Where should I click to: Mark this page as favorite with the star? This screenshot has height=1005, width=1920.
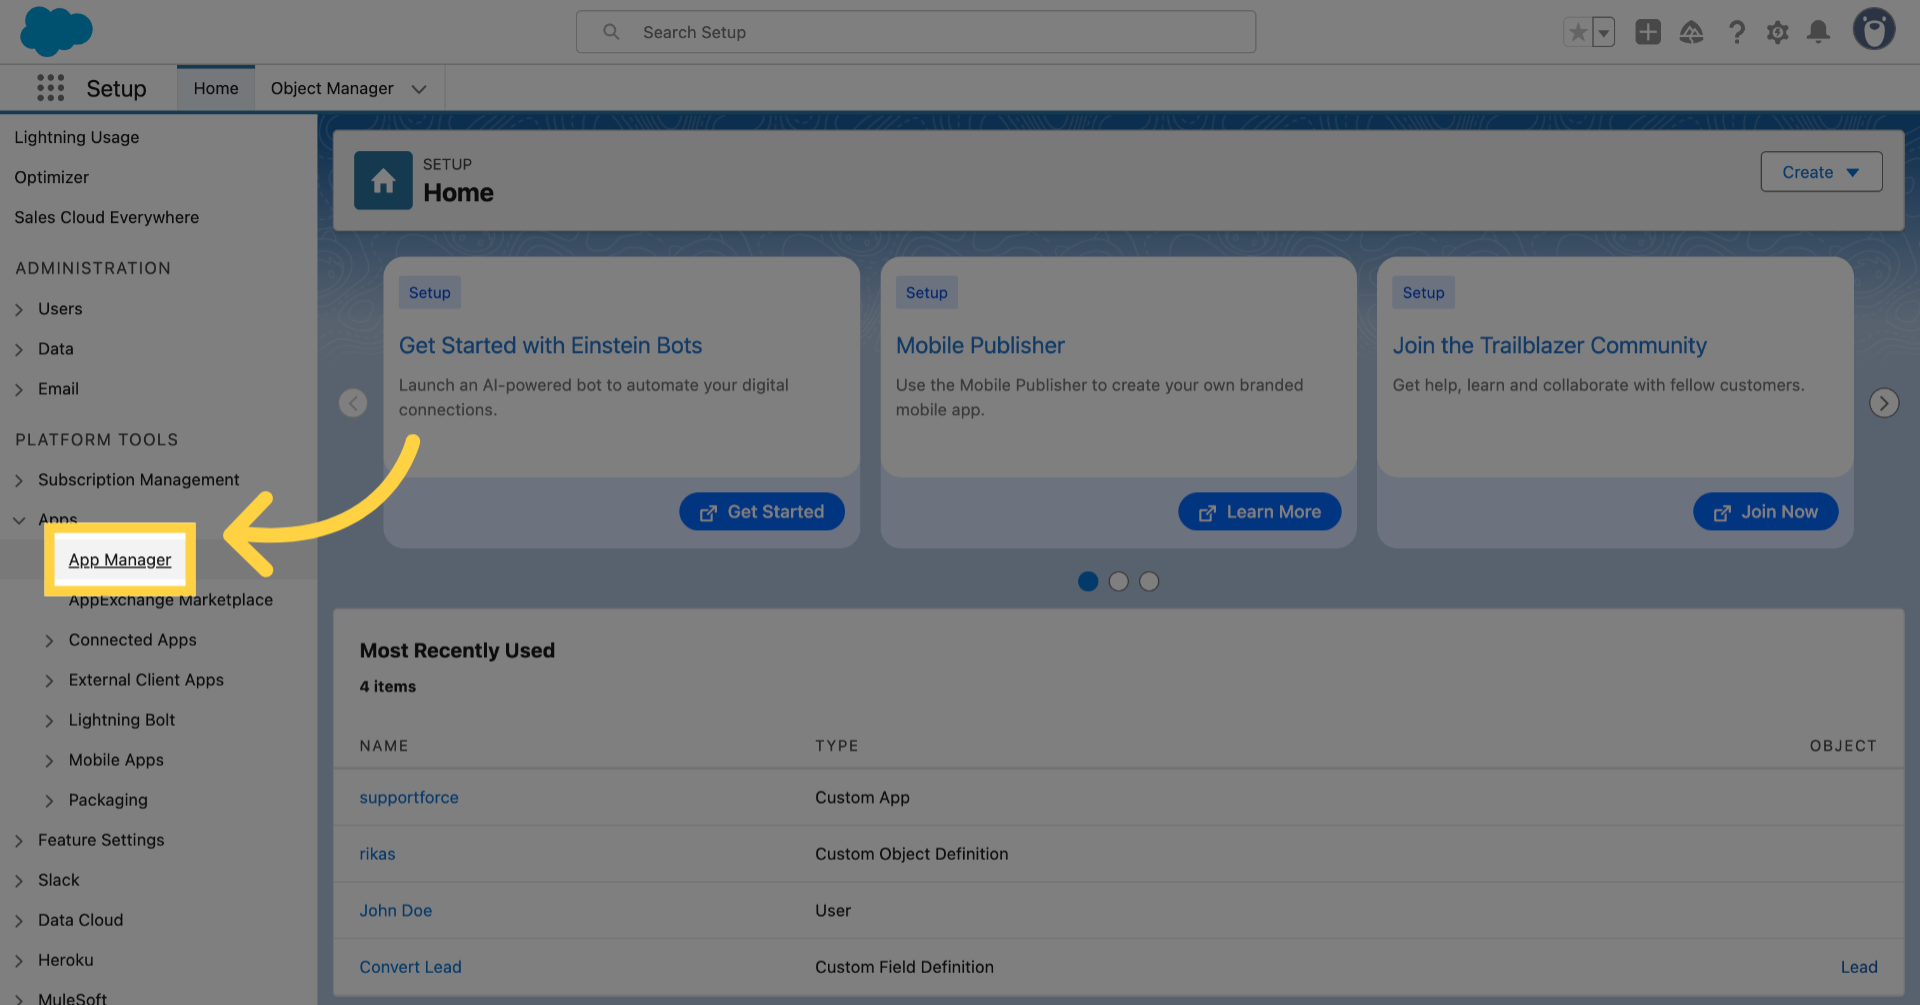point(1577,31)
